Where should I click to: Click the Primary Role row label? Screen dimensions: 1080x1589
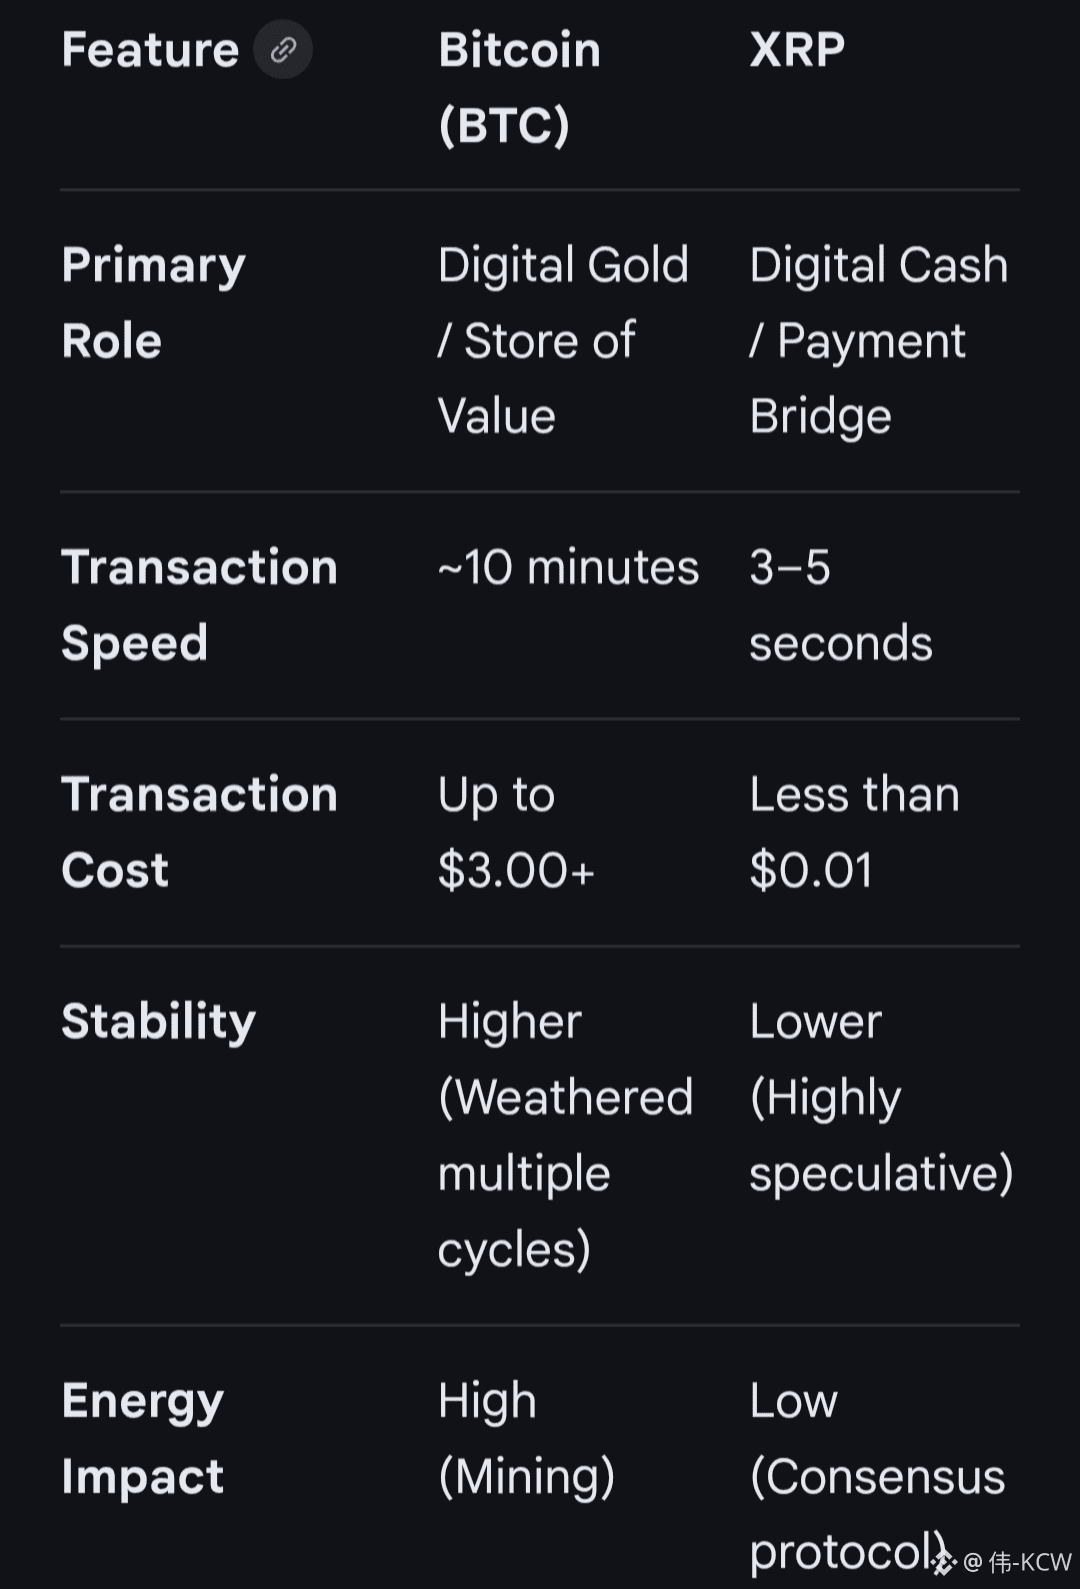pos(153,303)
